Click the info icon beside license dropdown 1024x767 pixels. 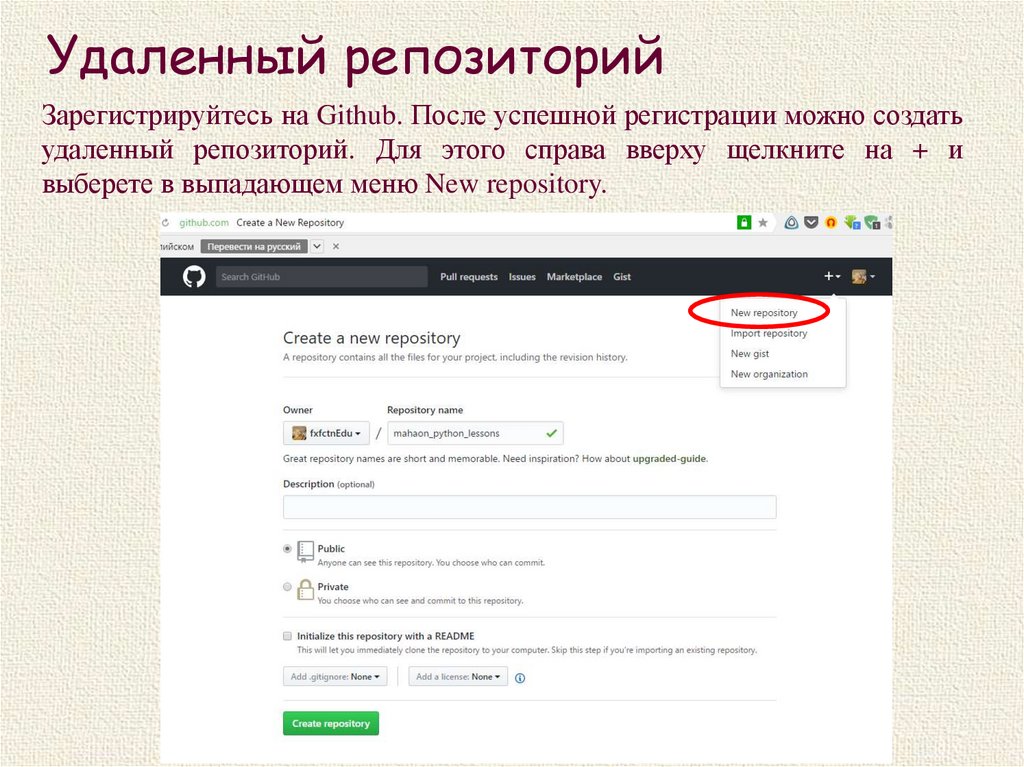pos(520,678)
